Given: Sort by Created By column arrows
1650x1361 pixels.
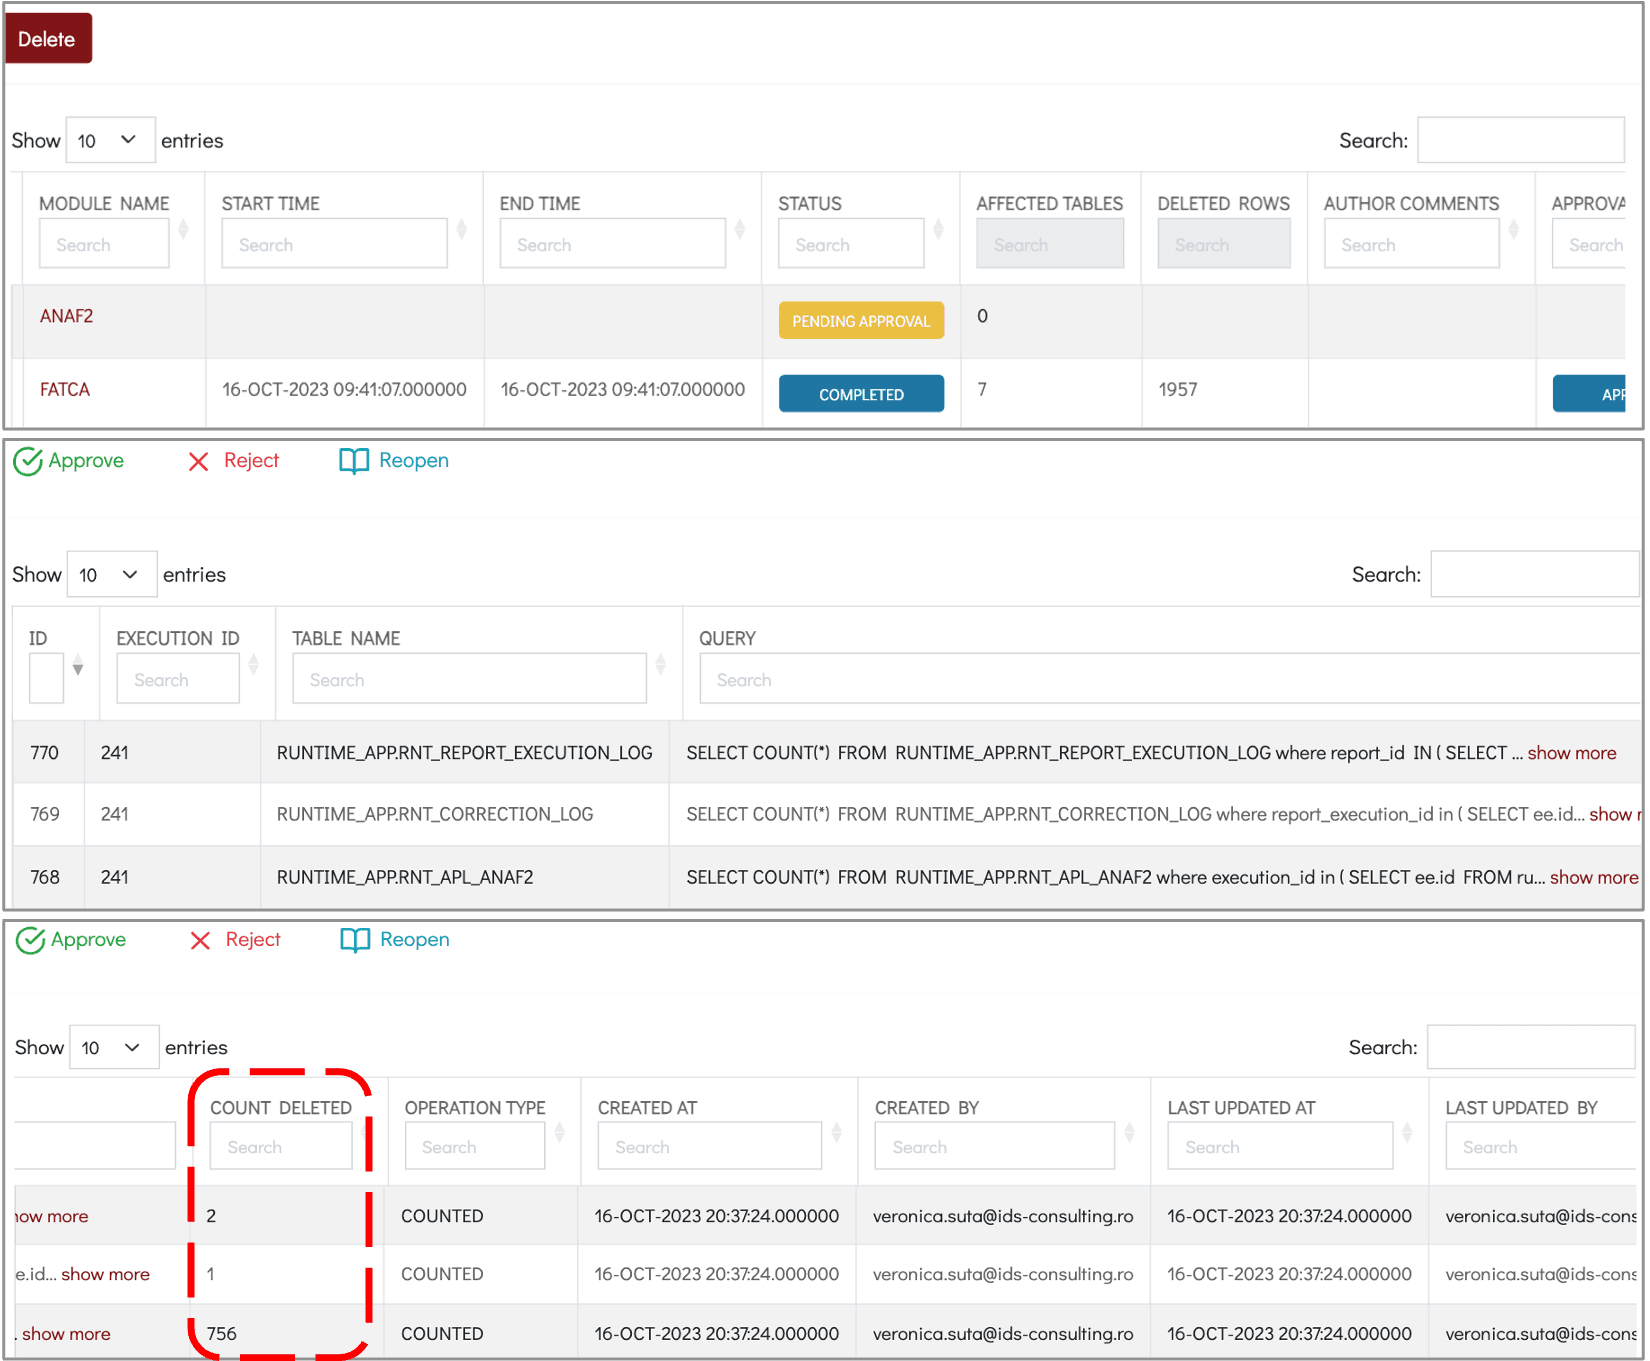Looking at the screenshot, I should click(1129, 1132).
